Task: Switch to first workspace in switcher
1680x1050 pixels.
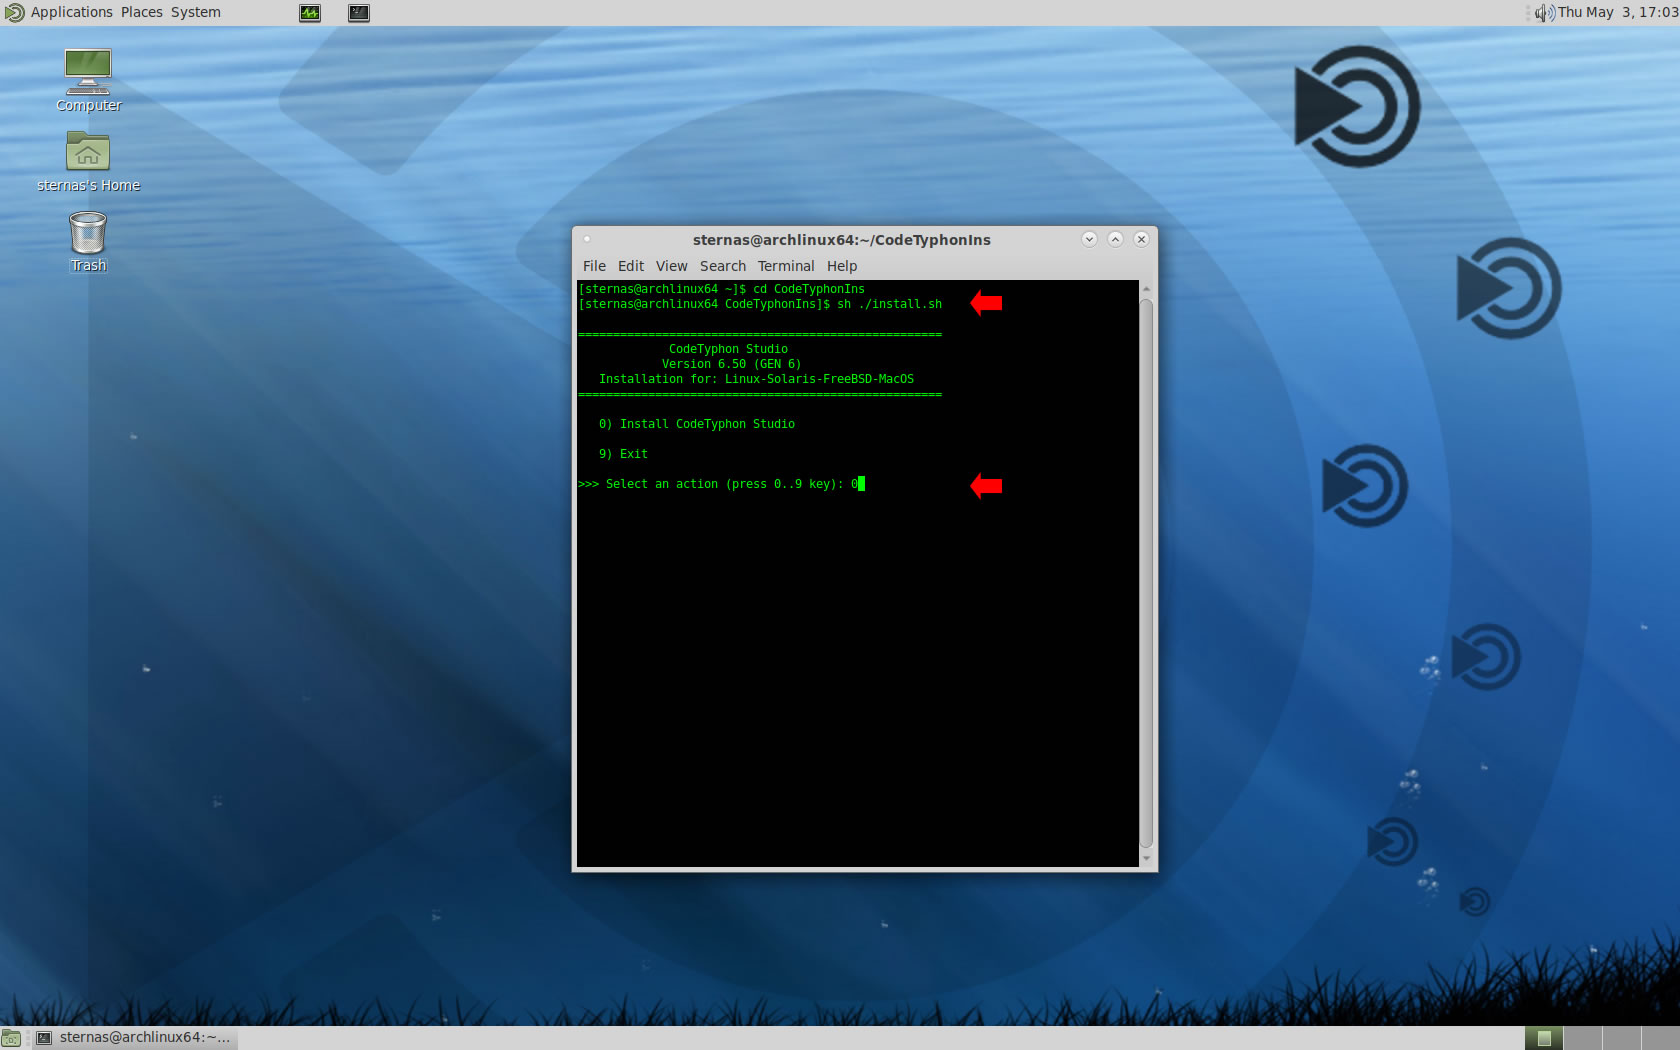Action: click(1544, 1038)
